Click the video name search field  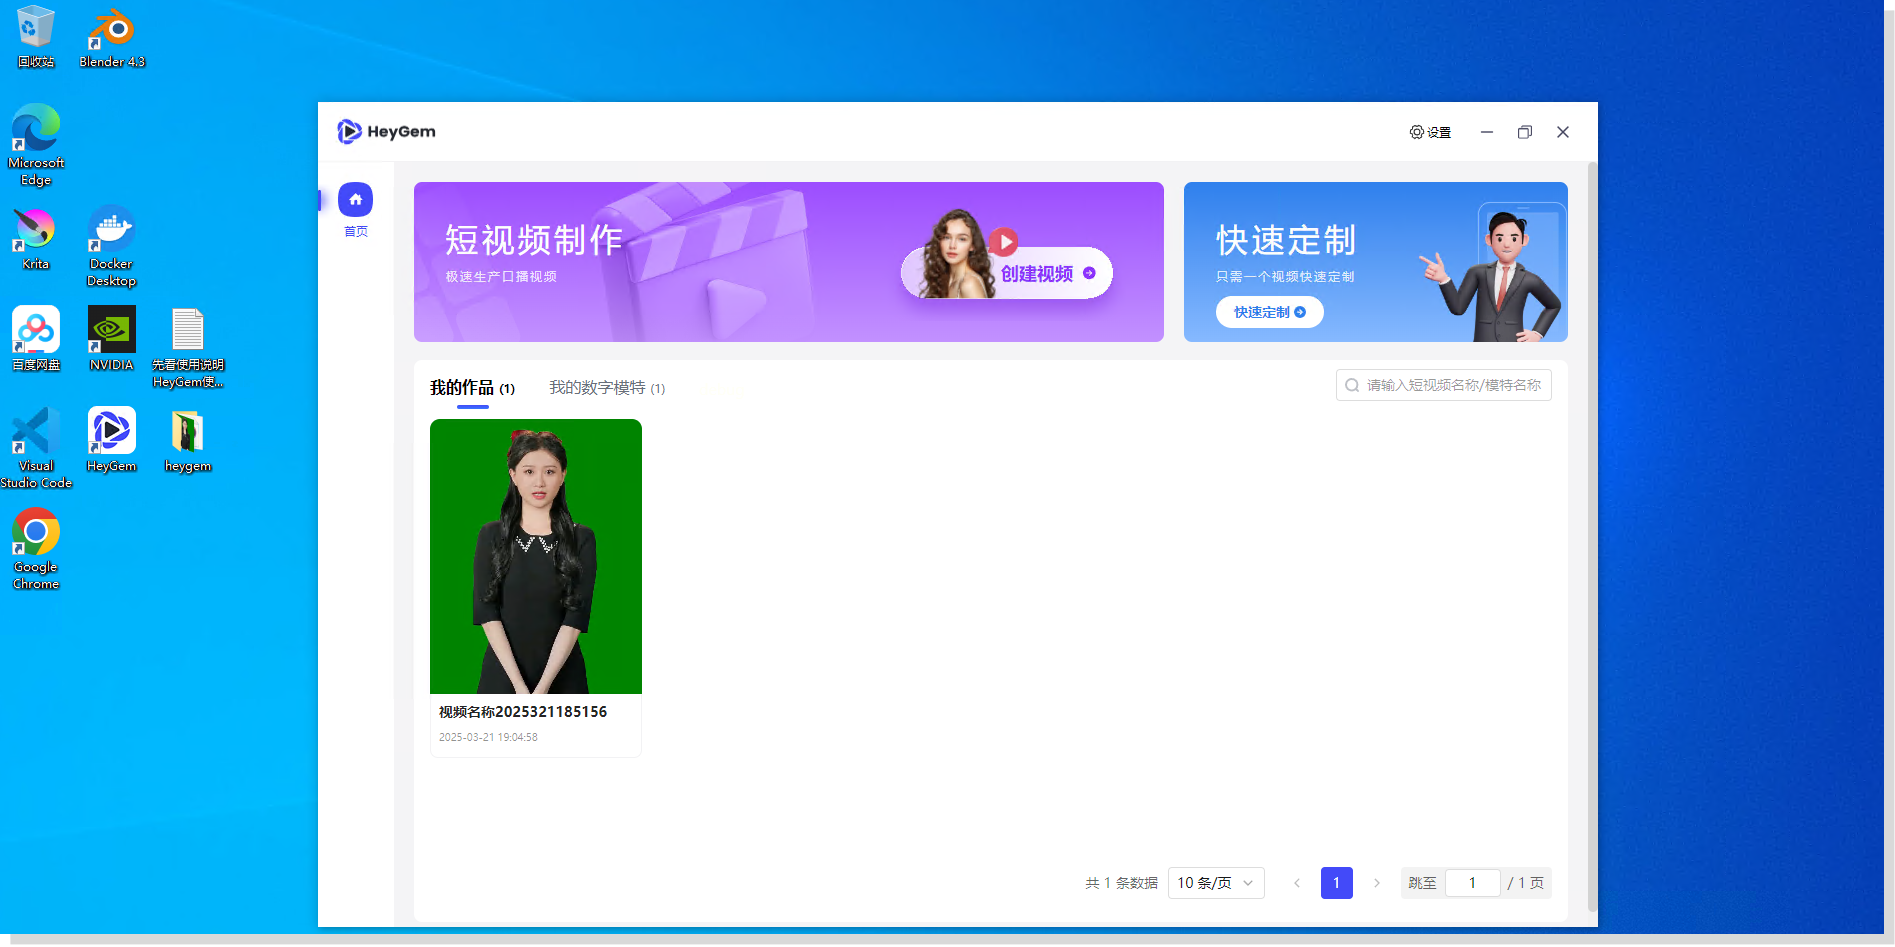[1452, 385]
